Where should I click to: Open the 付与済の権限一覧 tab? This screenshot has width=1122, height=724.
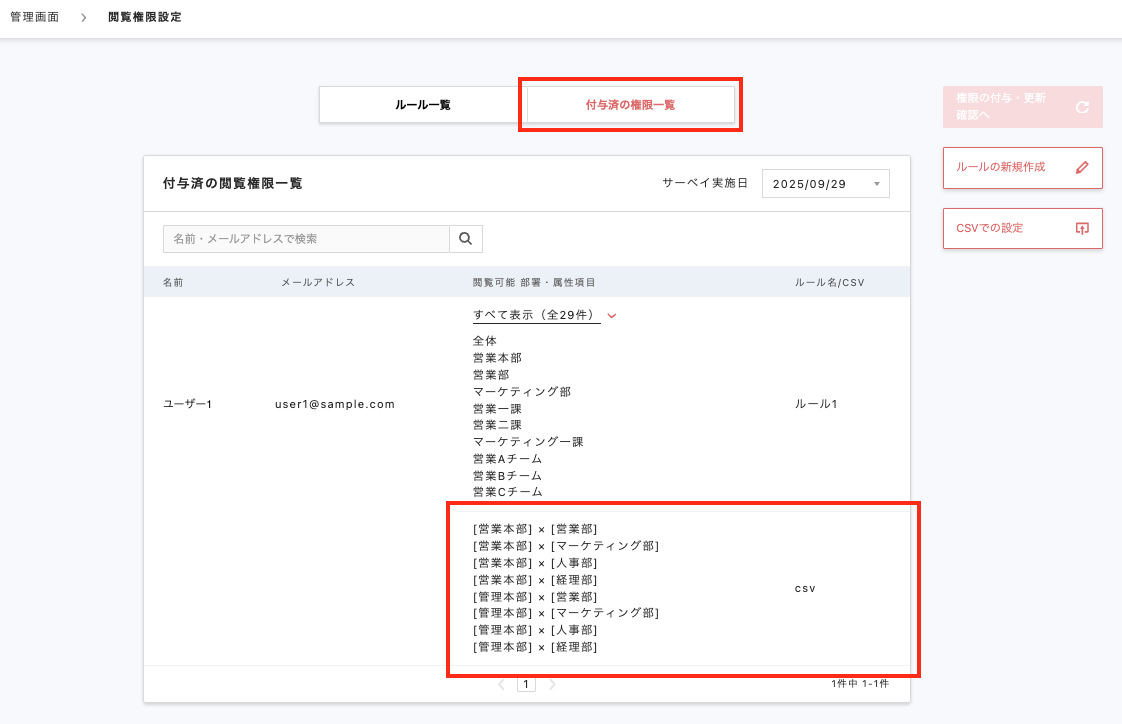point(630,104)
